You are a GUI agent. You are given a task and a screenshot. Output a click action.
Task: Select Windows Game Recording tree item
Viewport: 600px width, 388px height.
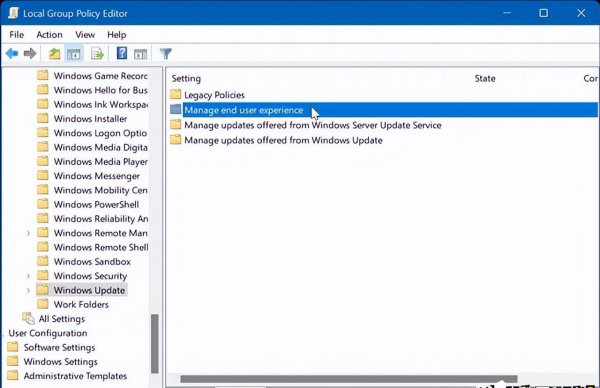[101, 76]
